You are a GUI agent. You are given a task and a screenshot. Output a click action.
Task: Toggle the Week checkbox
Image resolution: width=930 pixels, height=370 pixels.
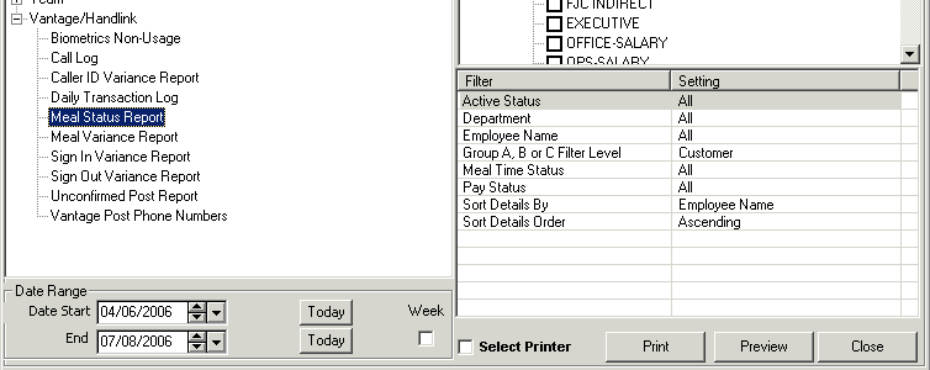tap(426, 339)
